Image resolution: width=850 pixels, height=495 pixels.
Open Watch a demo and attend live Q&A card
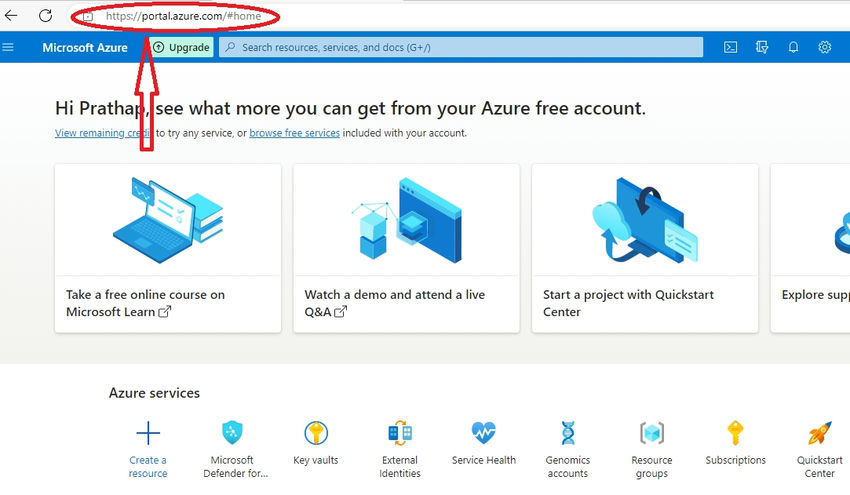coord(407,248)
